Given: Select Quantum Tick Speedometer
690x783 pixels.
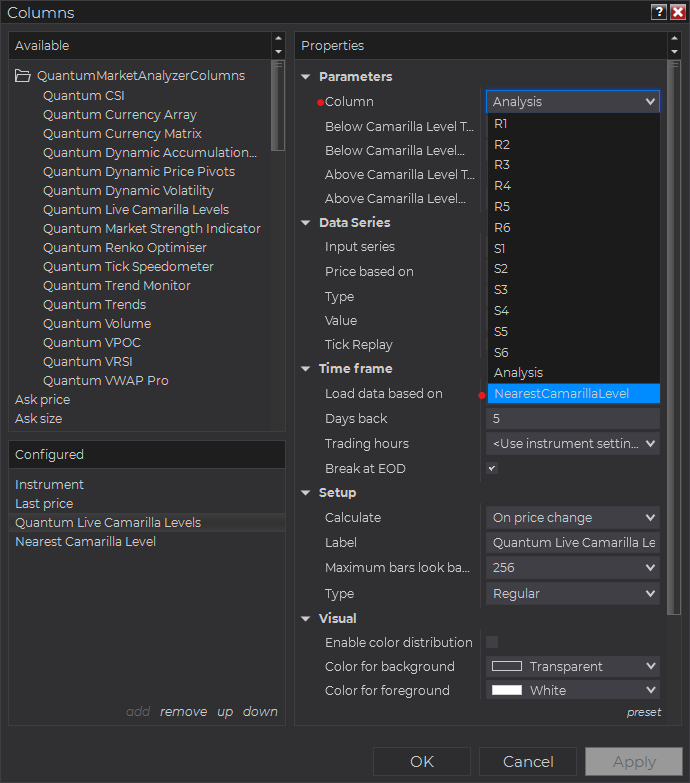Looking at the screenshot, I should 128,267.
